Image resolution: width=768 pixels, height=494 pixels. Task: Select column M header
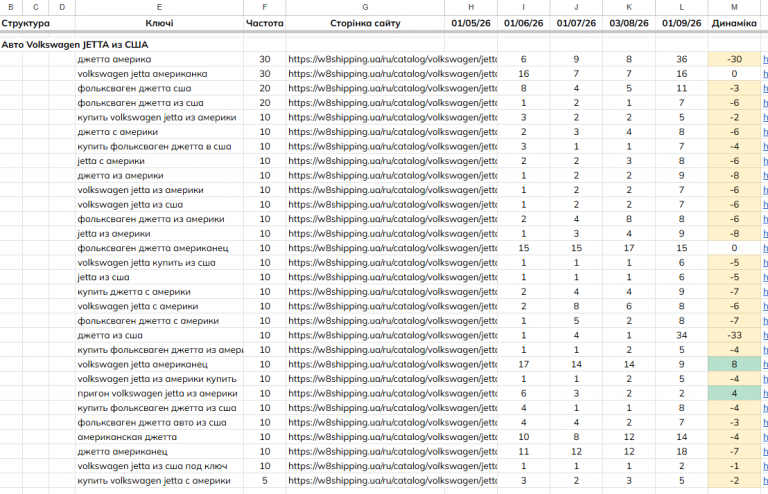coord(734,7)
